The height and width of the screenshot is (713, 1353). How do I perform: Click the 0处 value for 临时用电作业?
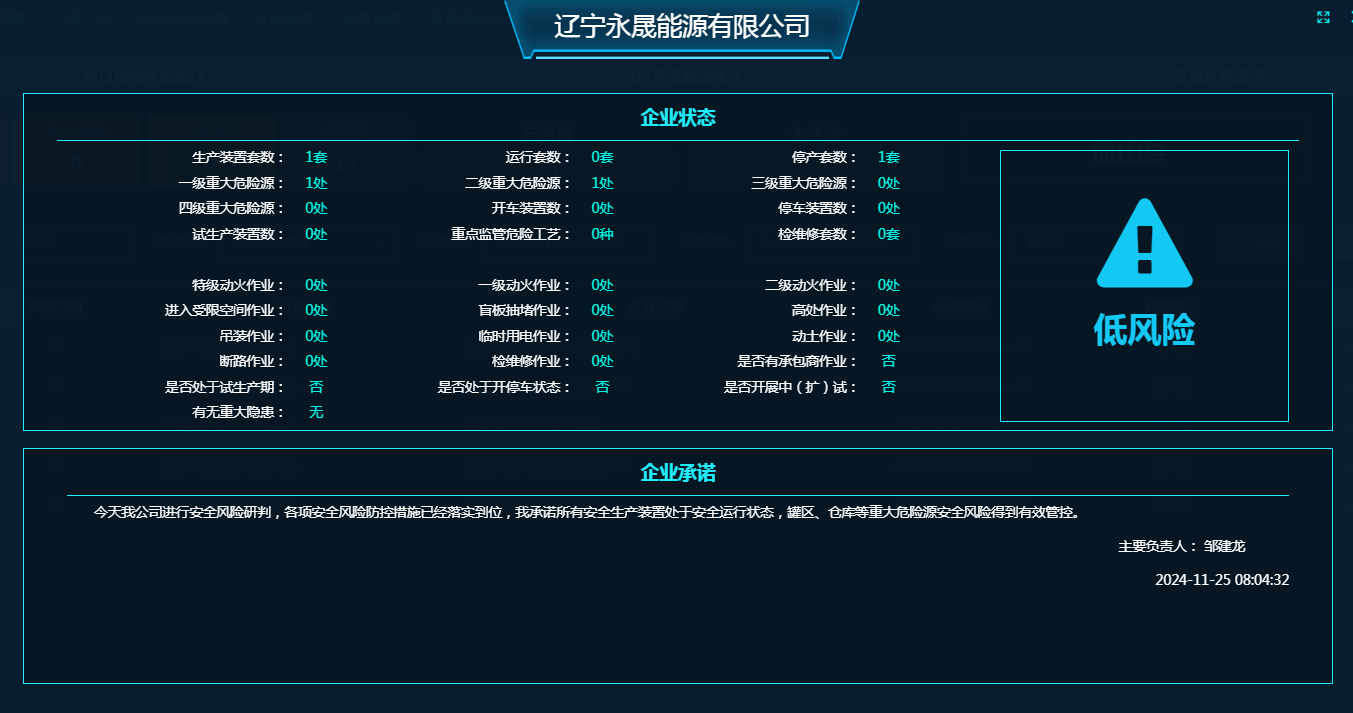(x=602, y=336)
